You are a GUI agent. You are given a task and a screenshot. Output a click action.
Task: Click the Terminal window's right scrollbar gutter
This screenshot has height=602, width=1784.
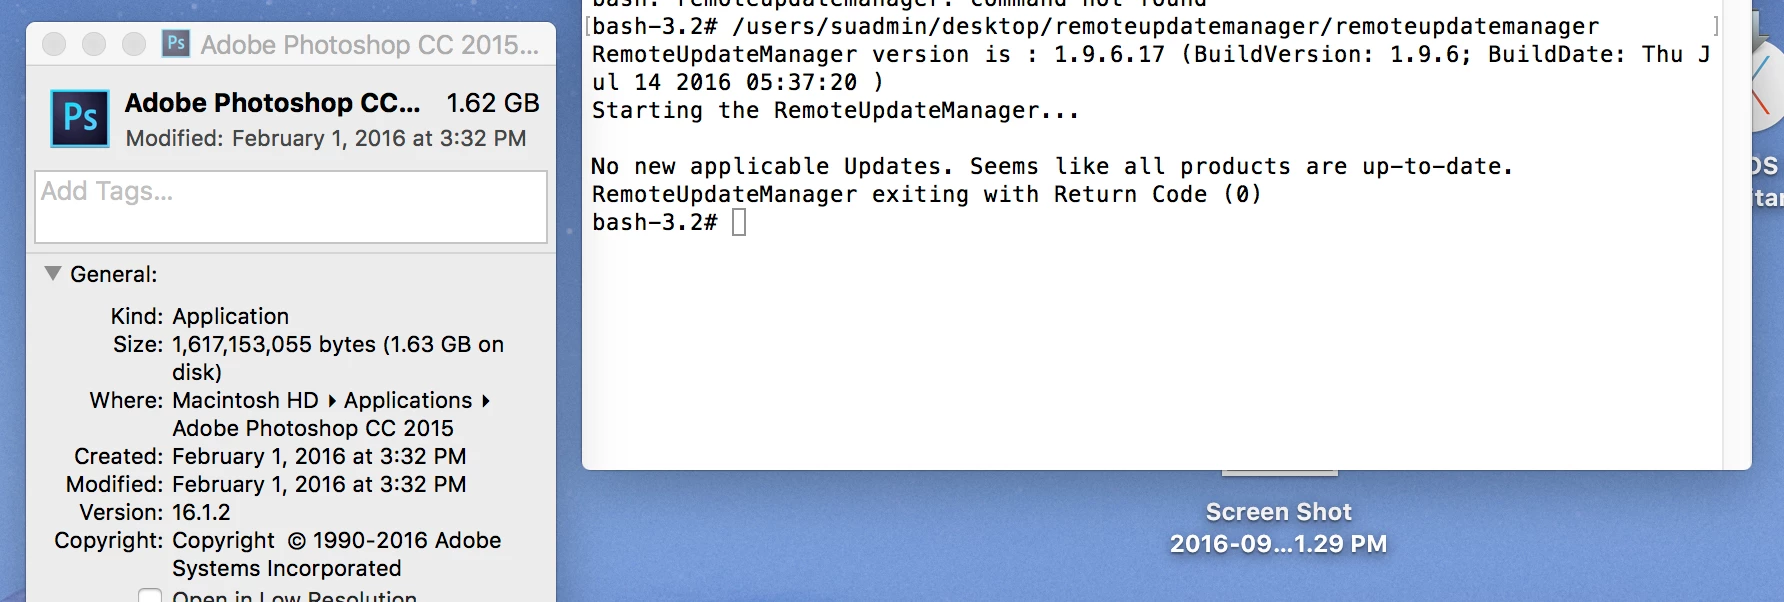tap(1737, 235)
